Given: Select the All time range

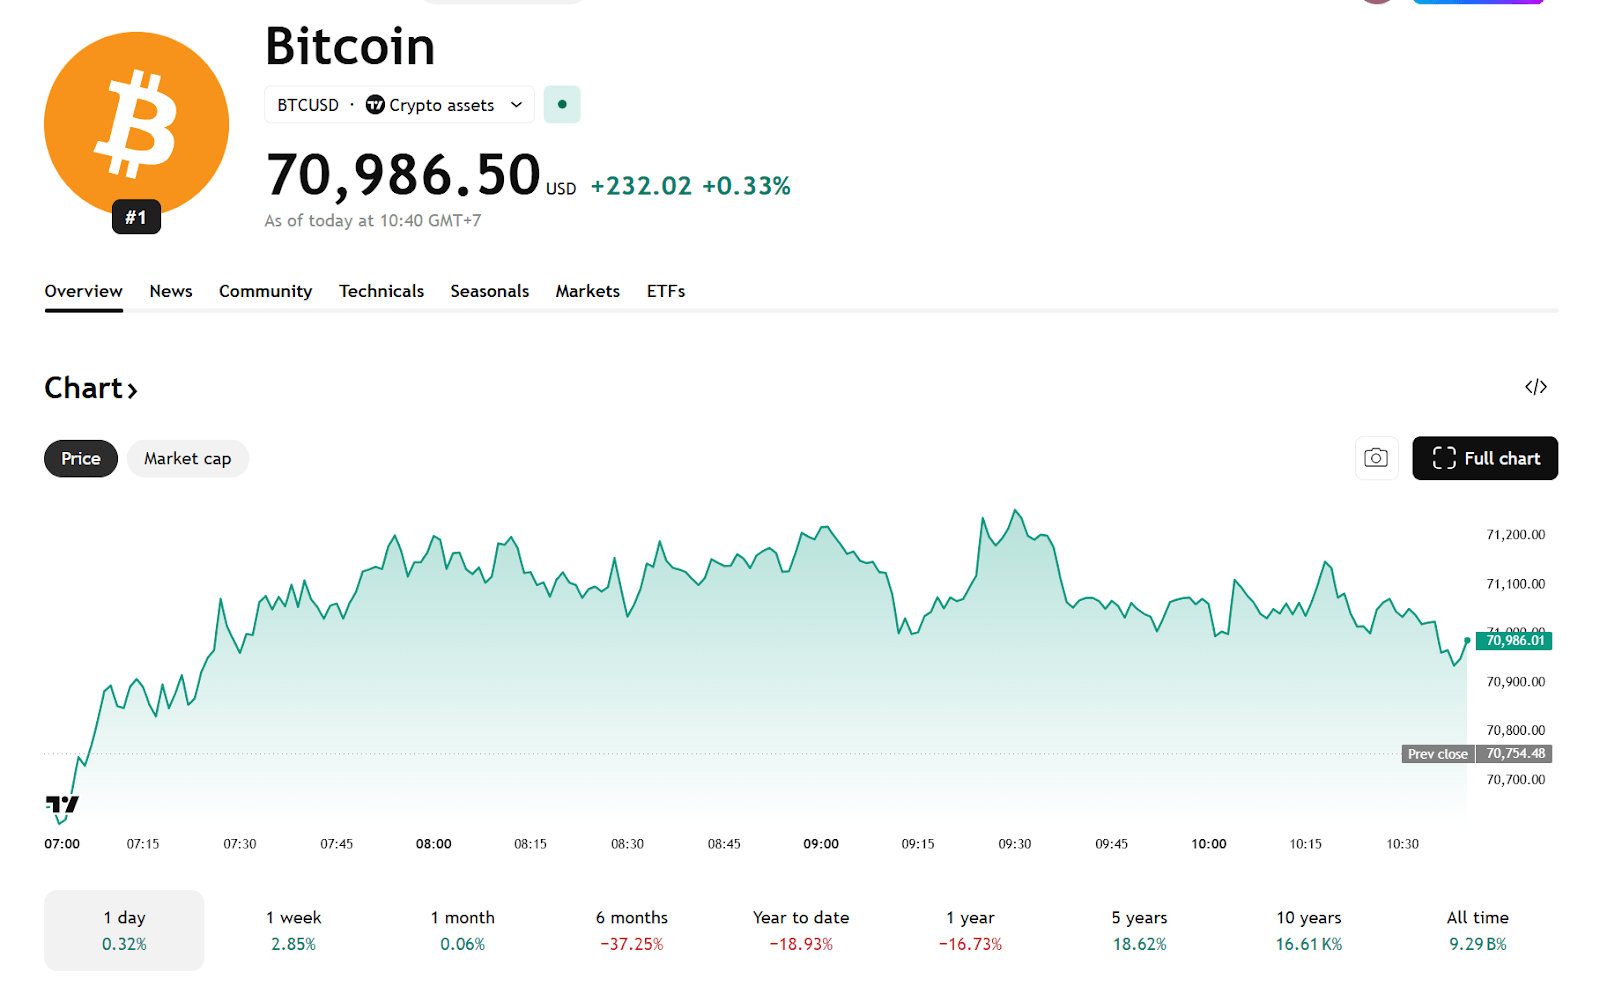Looking at the screenshot, I should [x=1477, y=930].
